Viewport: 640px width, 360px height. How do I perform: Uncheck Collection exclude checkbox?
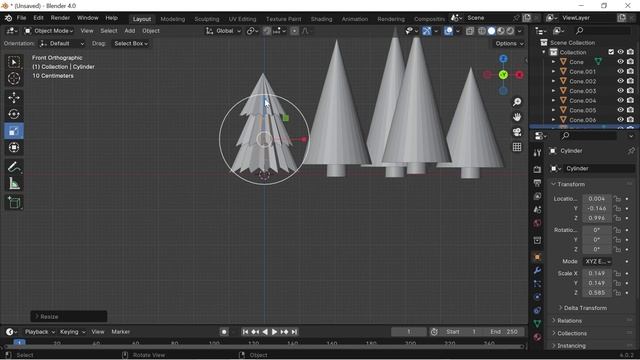click(611, 52)
